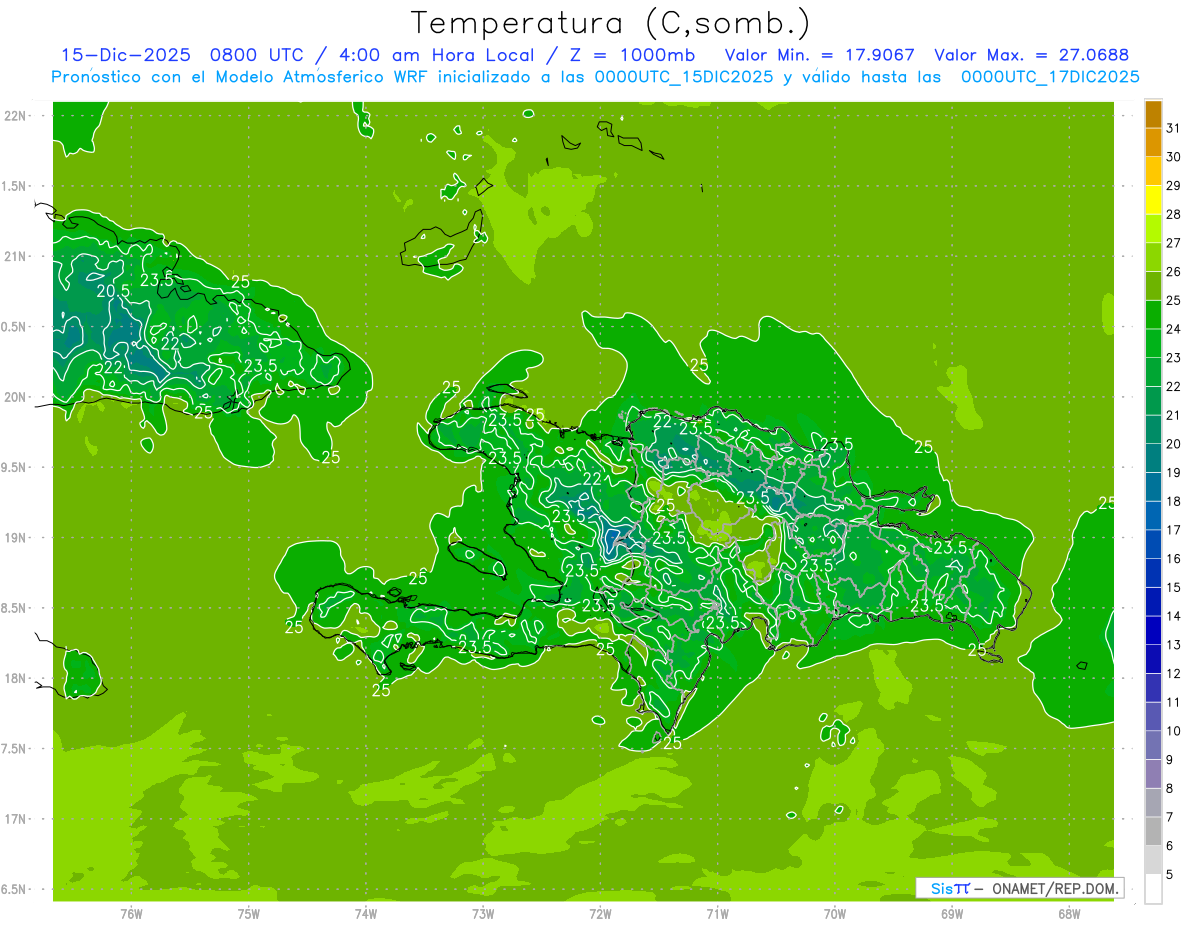Screen dimensions: 1200x927
Task: Click the "ONAMET/REP.DOM." credit label
Action: coord(1054,888)
